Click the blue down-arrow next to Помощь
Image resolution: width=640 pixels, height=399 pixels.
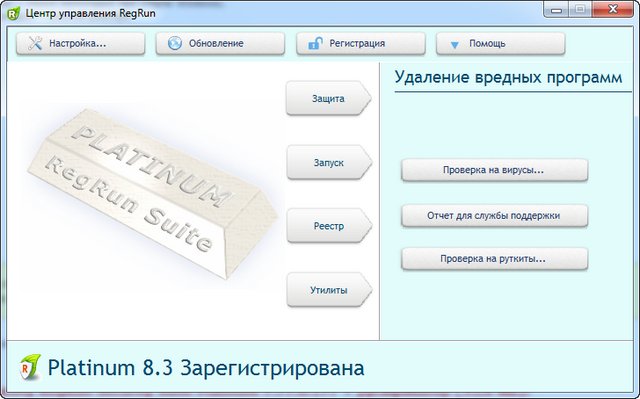[454, 45]
